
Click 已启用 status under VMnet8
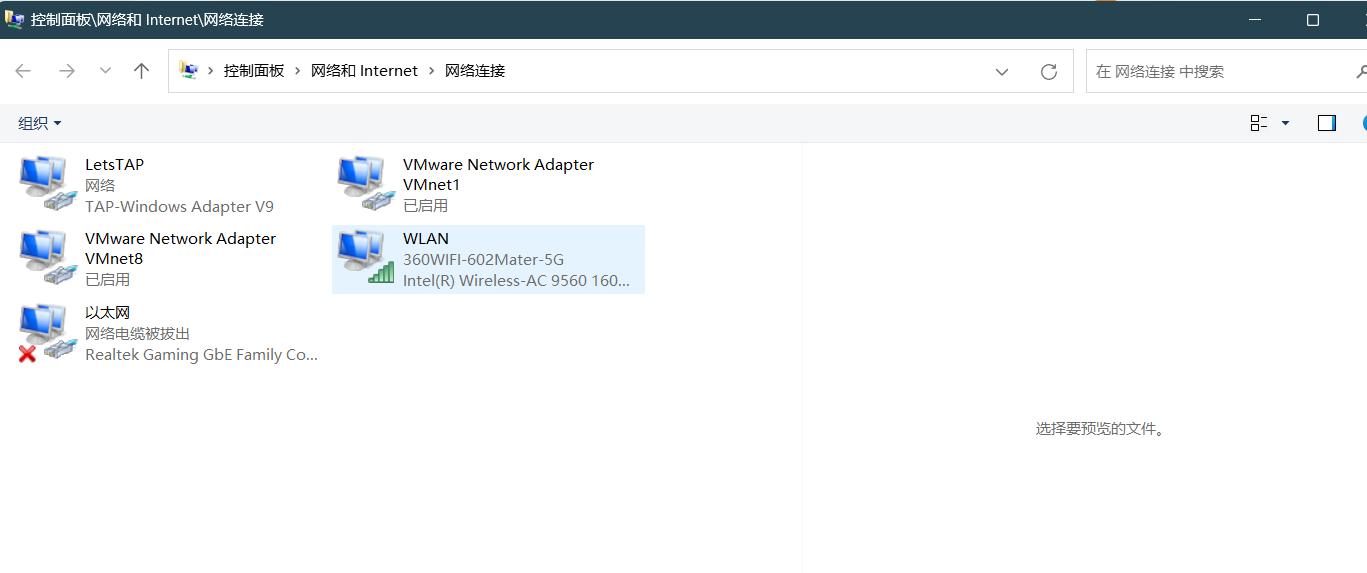click(x=107, y=279)
